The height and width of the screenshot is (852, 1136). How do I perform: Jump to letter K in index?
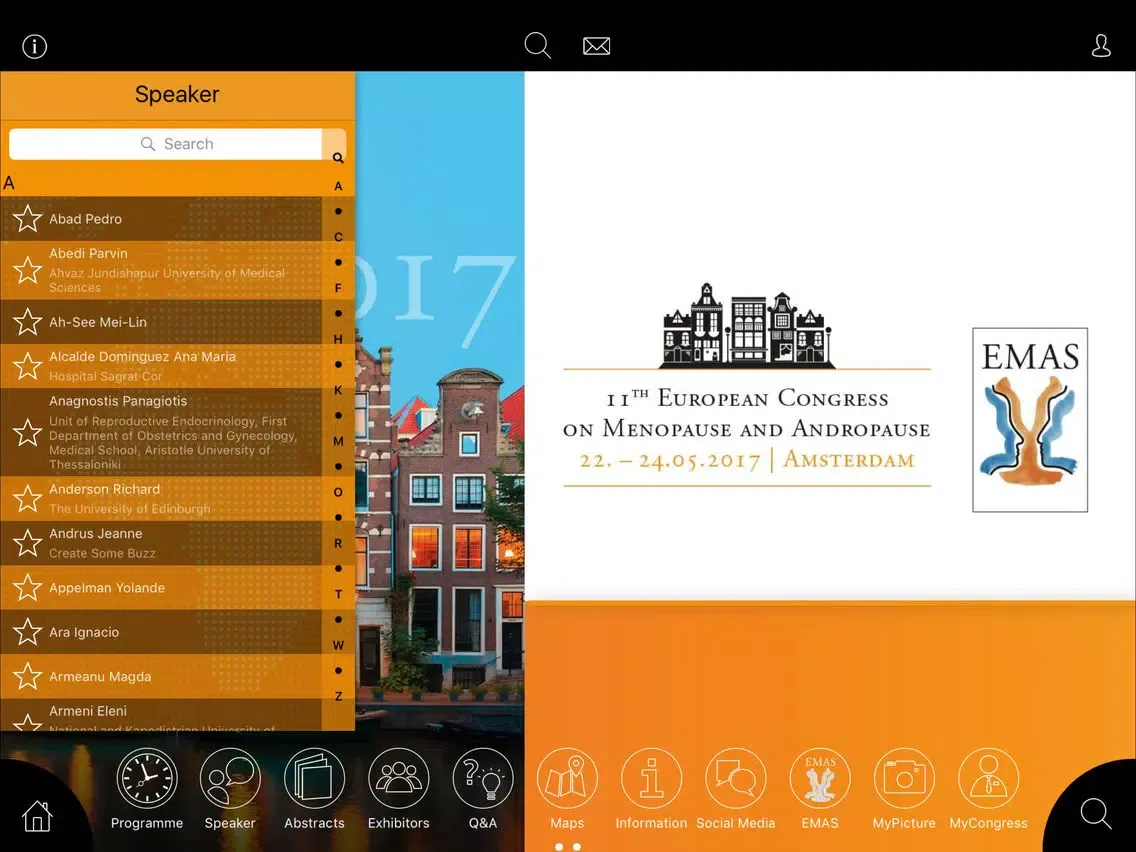[x=338, y=390]
